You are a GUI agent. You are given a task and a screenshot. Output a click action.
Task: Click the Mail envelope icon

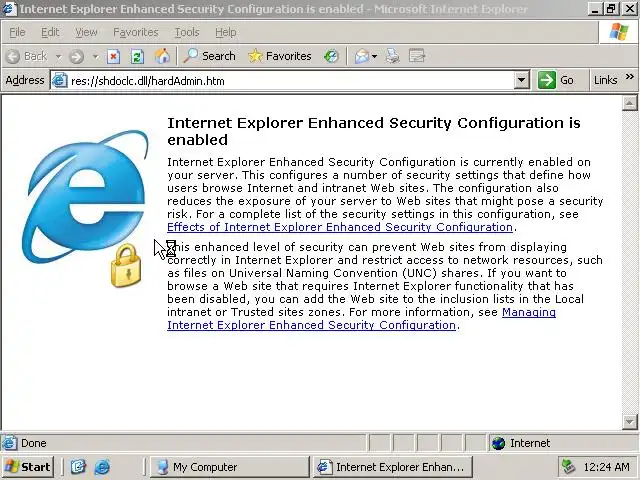coord(362,56)
